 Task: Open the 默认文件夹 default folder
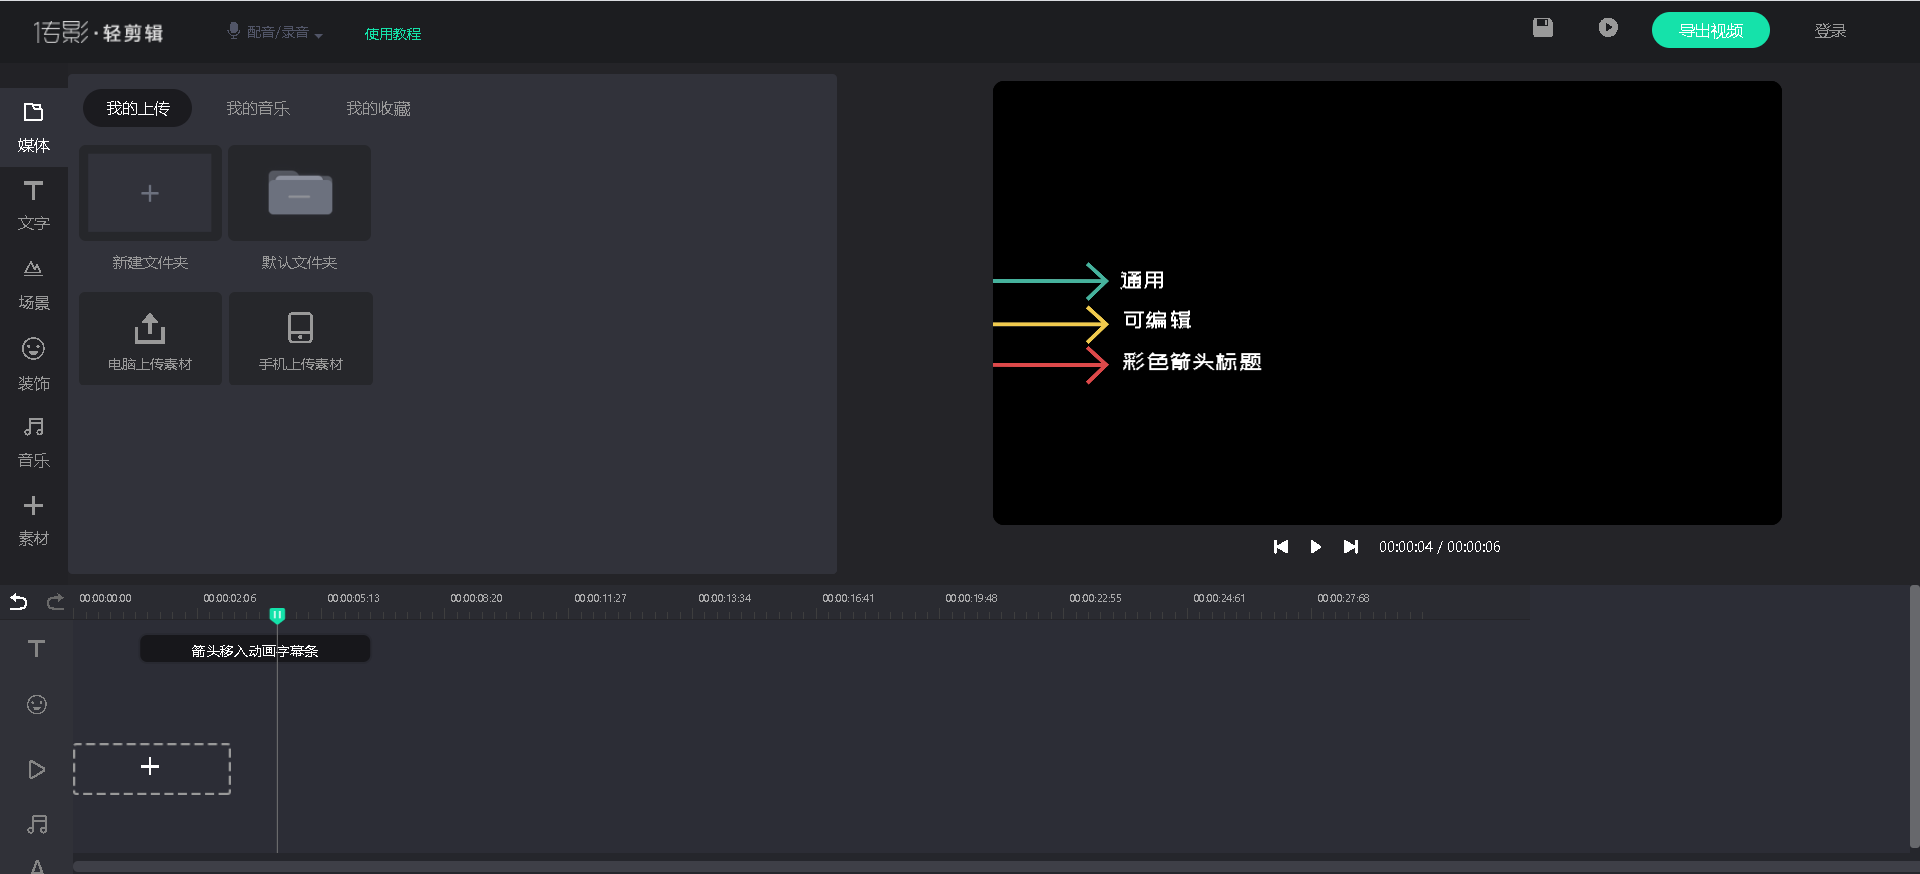(300, 194)
